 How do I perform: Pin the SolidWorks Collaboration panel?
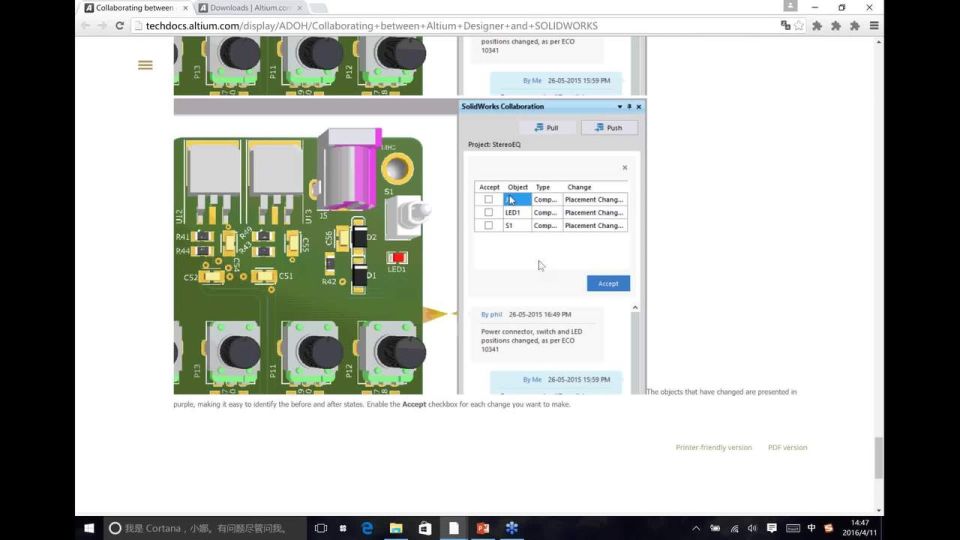tap(629, 107)
